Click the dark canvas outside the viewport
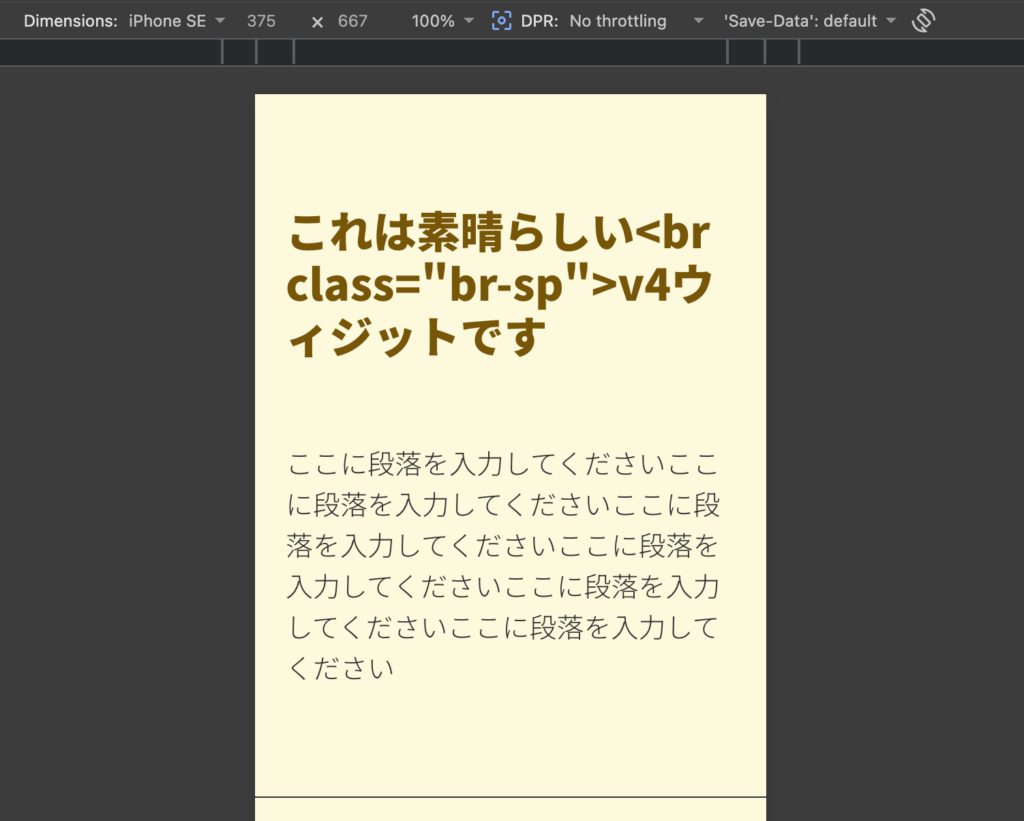1024x821 pixels. pos(120,400)
